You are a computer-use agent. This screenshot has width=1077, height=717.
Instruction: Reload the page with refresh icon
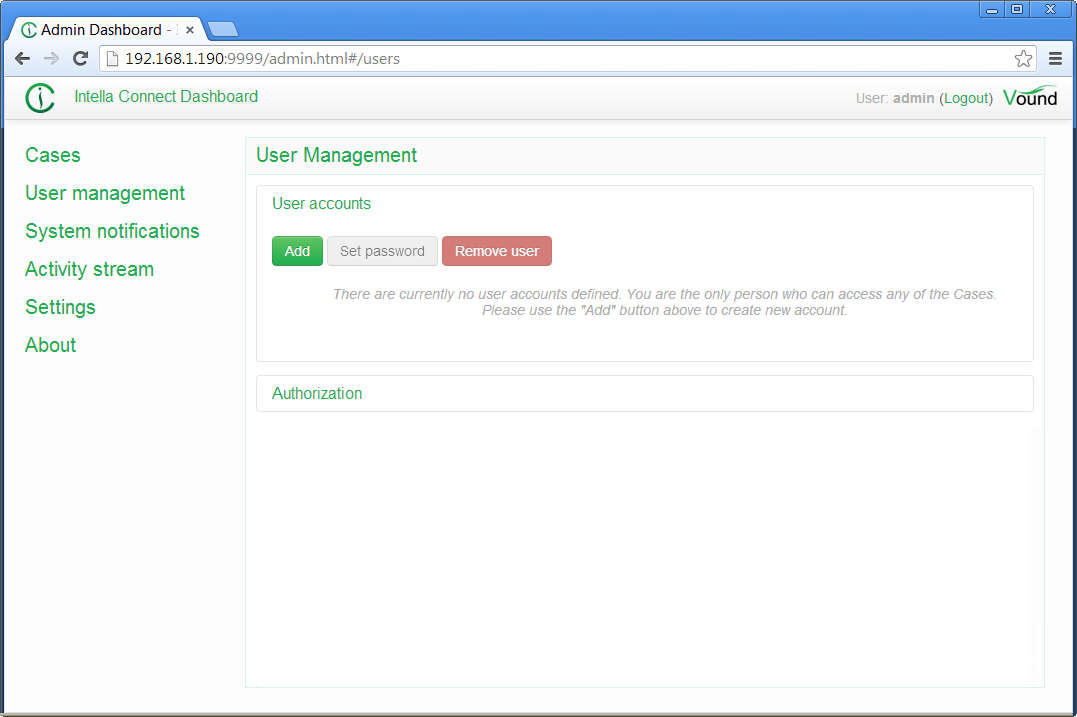81,59
